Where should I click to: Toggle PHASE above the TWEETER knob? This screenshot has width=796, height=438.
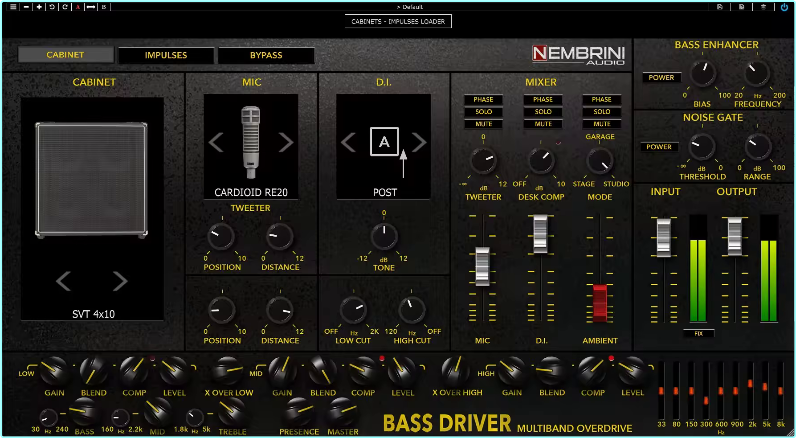point(483,99)
